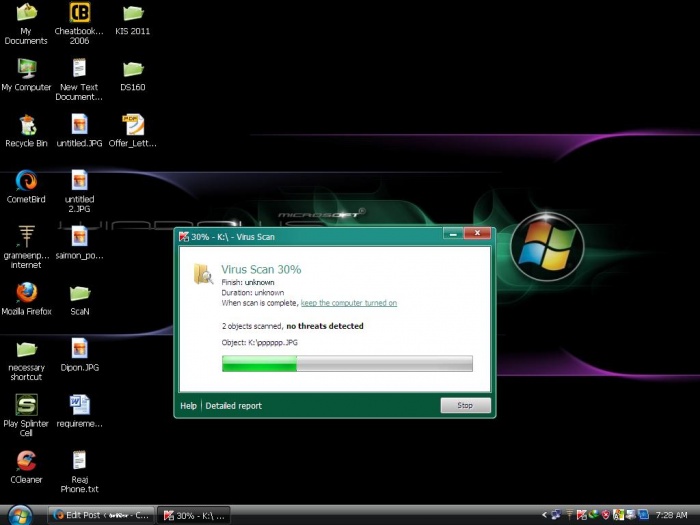The height and width of the screenshot is (525, 700).
Task: Open the KIS 2011 folder
Action: pyautogui.click(x=132, y=14)
